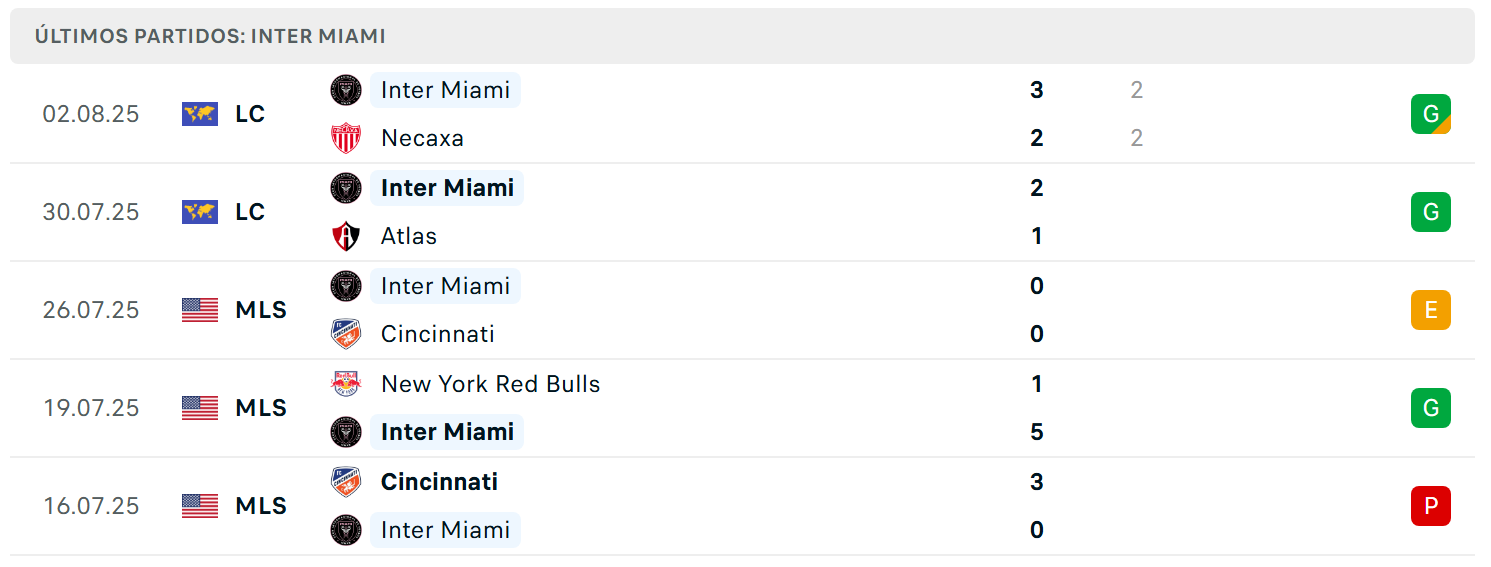Viewport: 1491px width, 567px height.
Task: Click the green G badge for 19.07.25
Action: tap(1431, 408)
